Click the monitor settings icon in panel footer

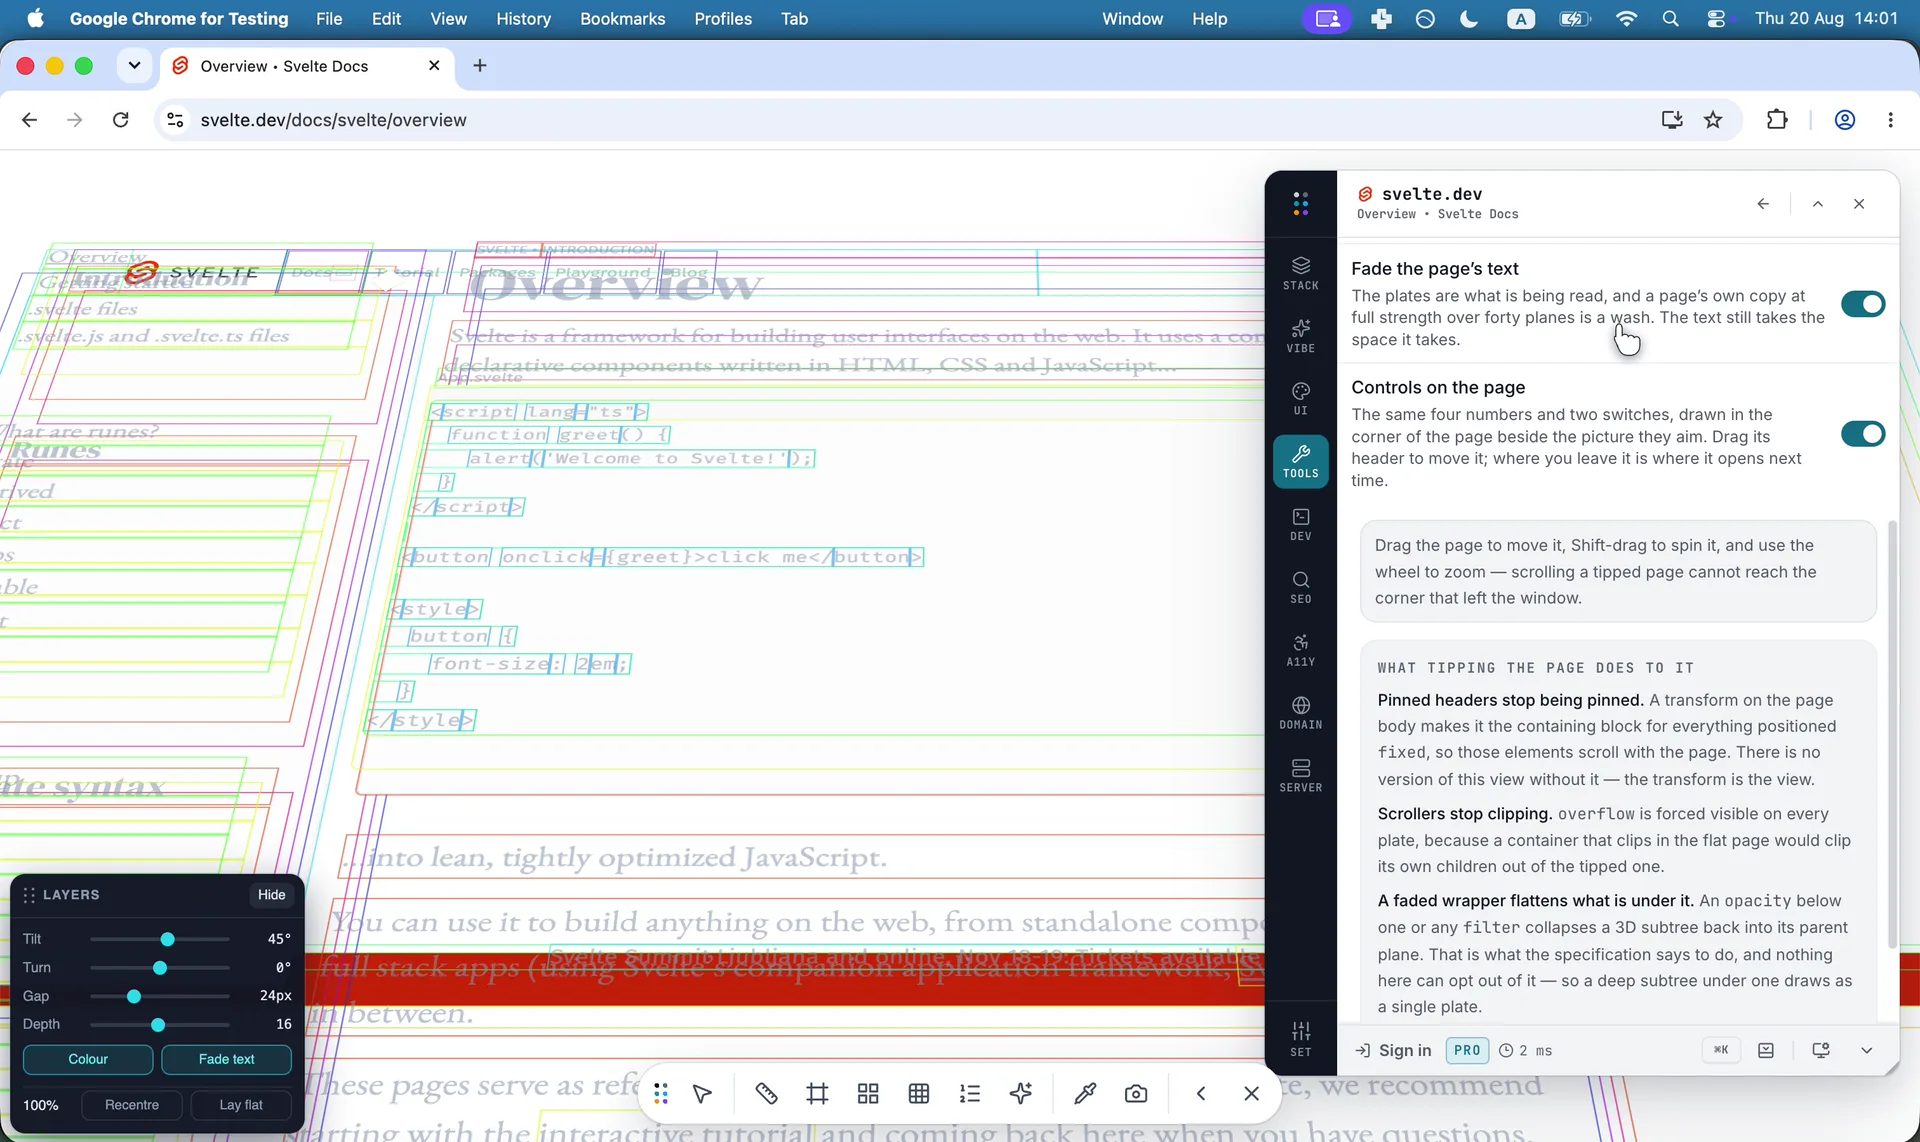tap(1821, 1050)
